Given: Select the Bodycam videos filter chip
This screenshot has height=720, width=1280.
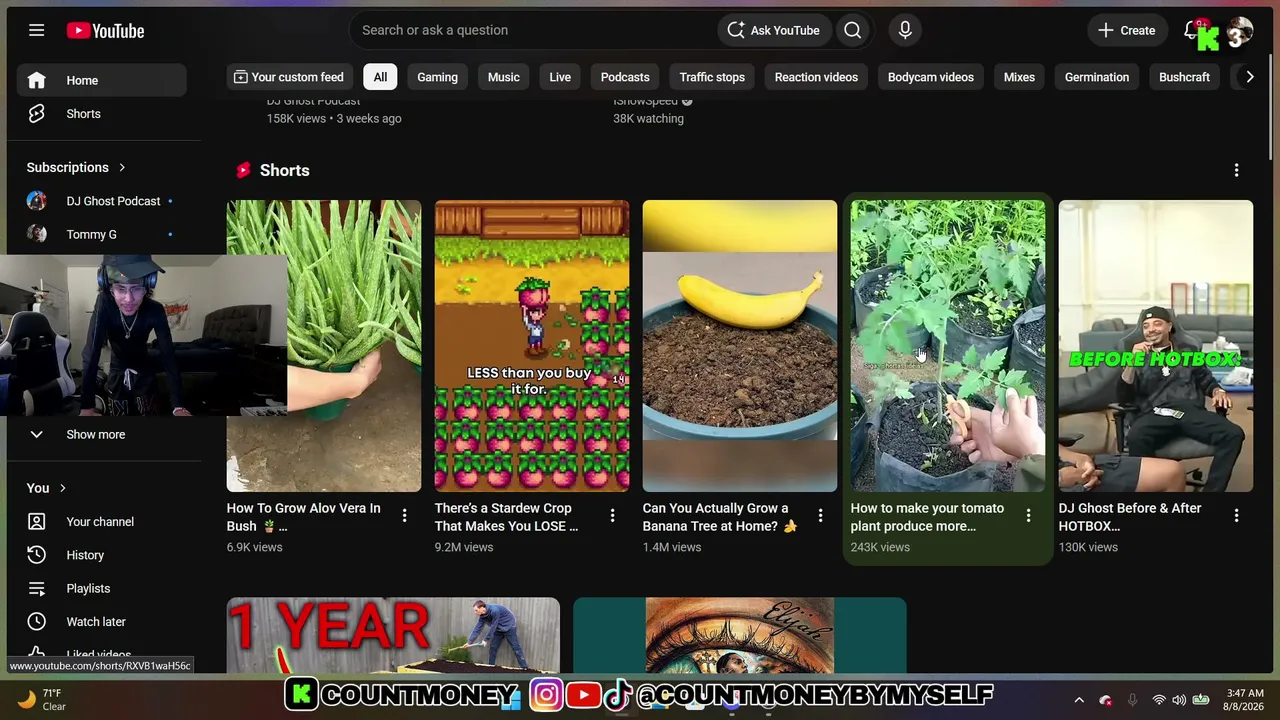Looking at the screenshot, I should (931, 77).
